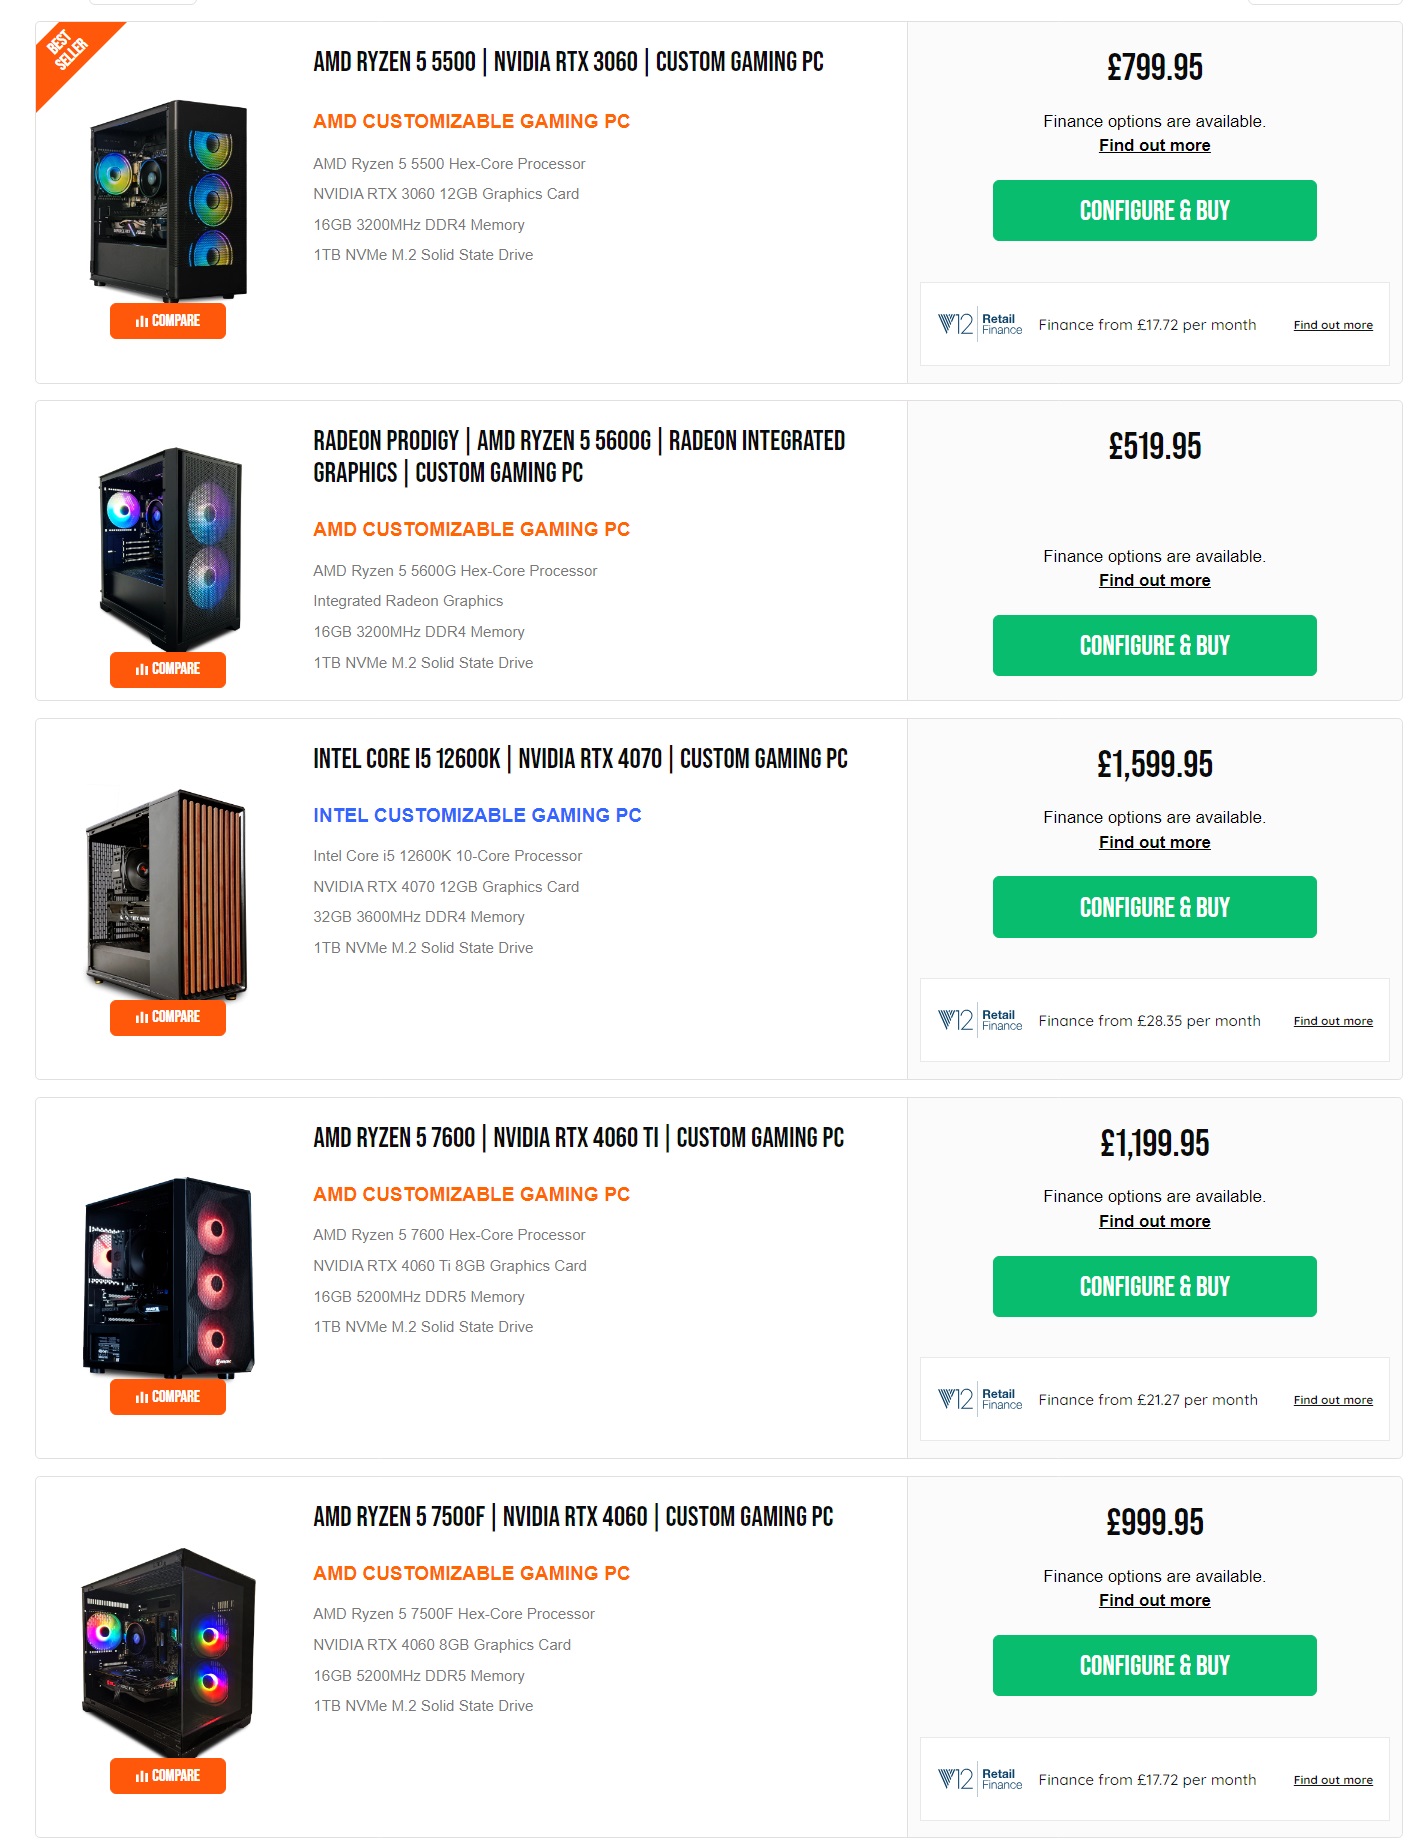Configure & Buy the £799.95 gaming PC
The width and height of the screenshot is (1416, 1846).
[1154, 210]
